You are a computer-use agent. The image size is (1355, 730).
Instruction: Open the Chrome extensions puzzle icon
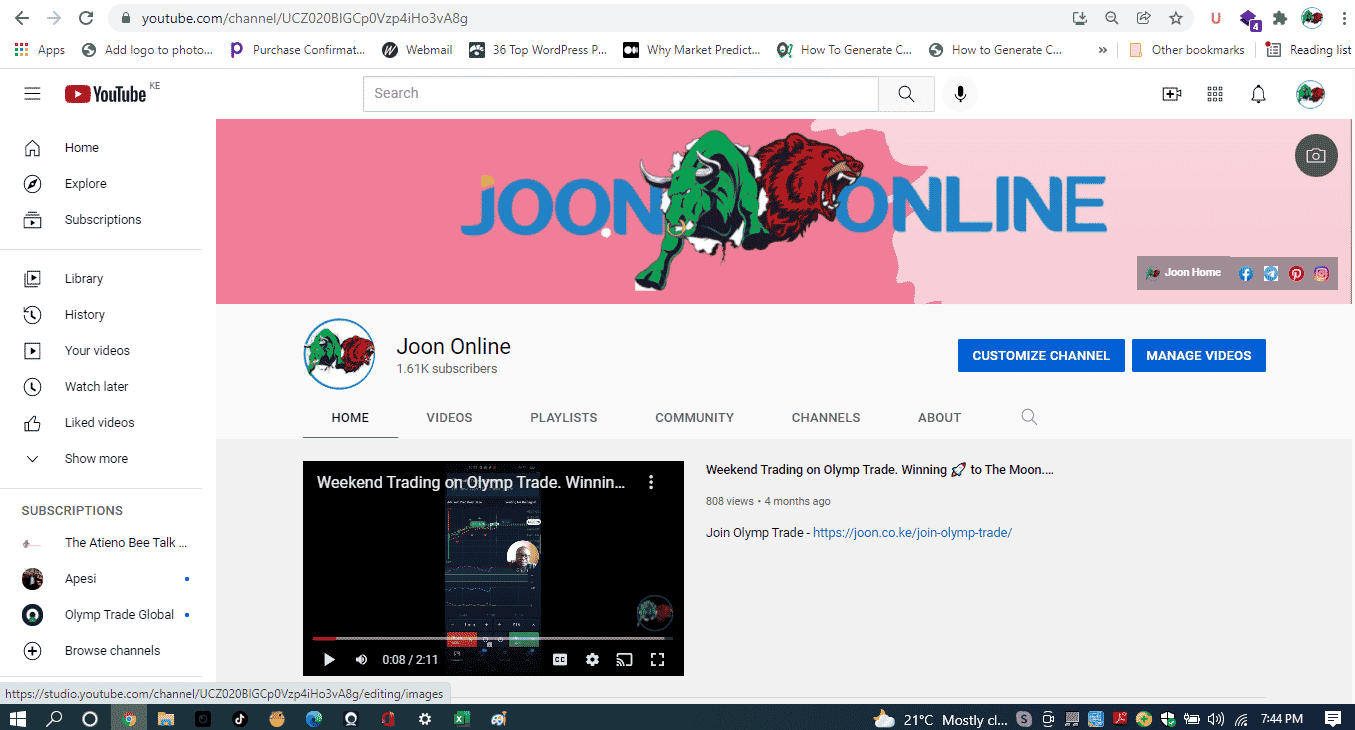pyautogui.click(x=1279, y=18)
